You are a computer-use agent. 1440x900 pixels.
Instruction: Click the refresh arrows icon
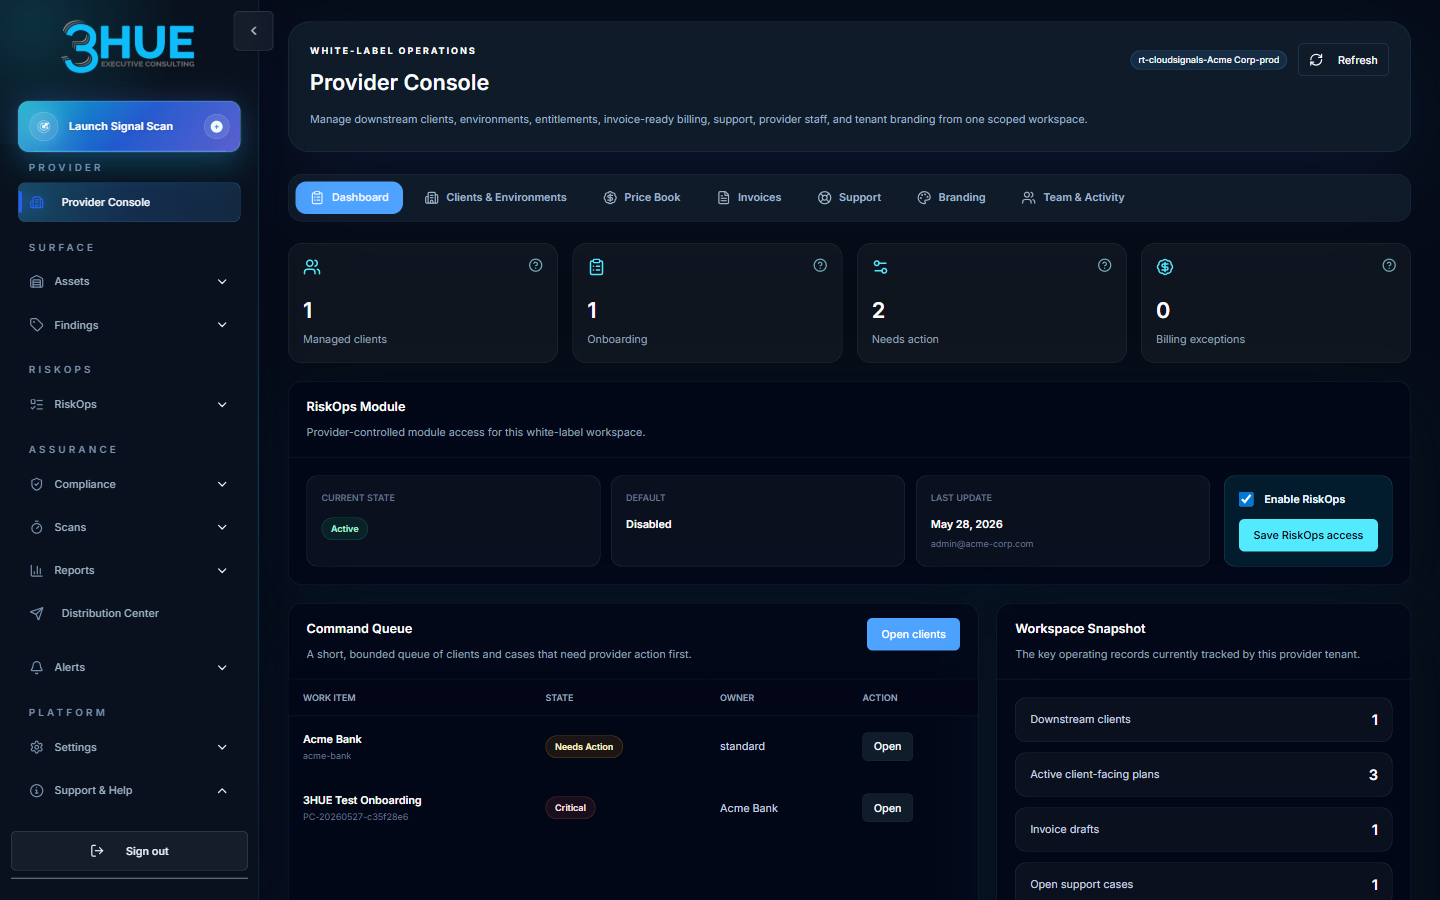(1316, 60)
